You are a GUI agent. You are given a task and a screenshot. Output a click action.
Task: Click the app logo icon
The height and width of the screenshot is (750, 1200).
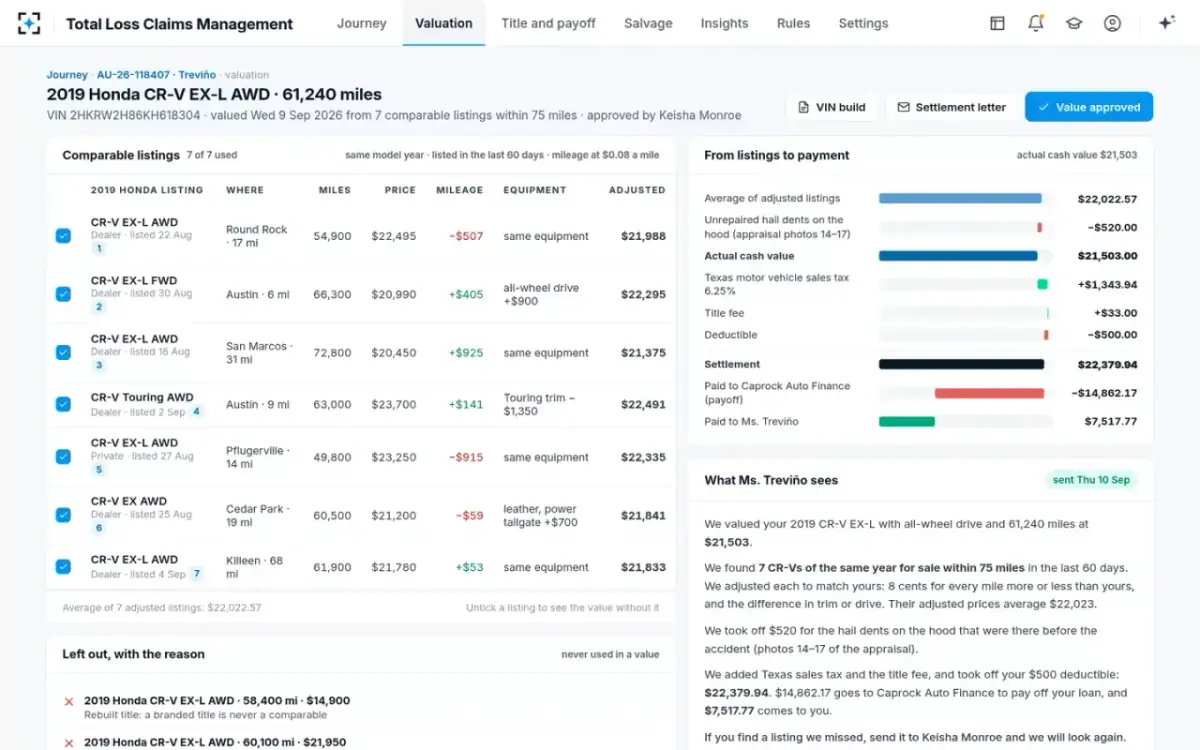pos(29,23)
